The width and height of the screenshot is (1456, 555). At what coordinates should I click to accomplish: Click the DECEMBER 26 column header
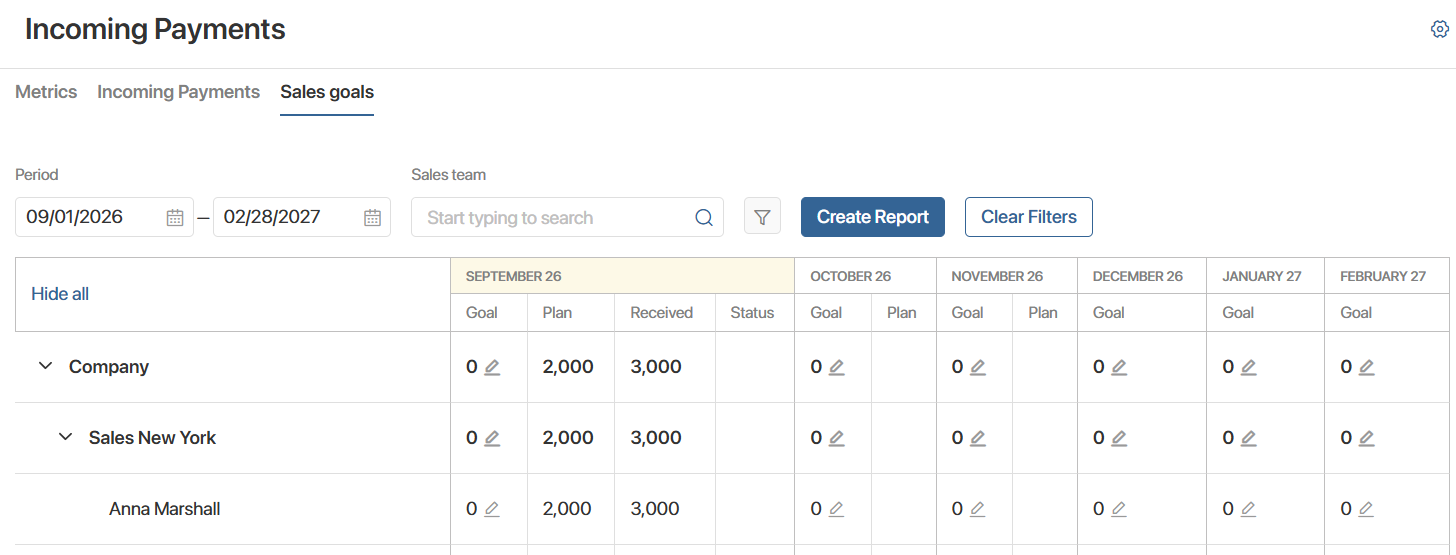click(x=1141, y=276)
